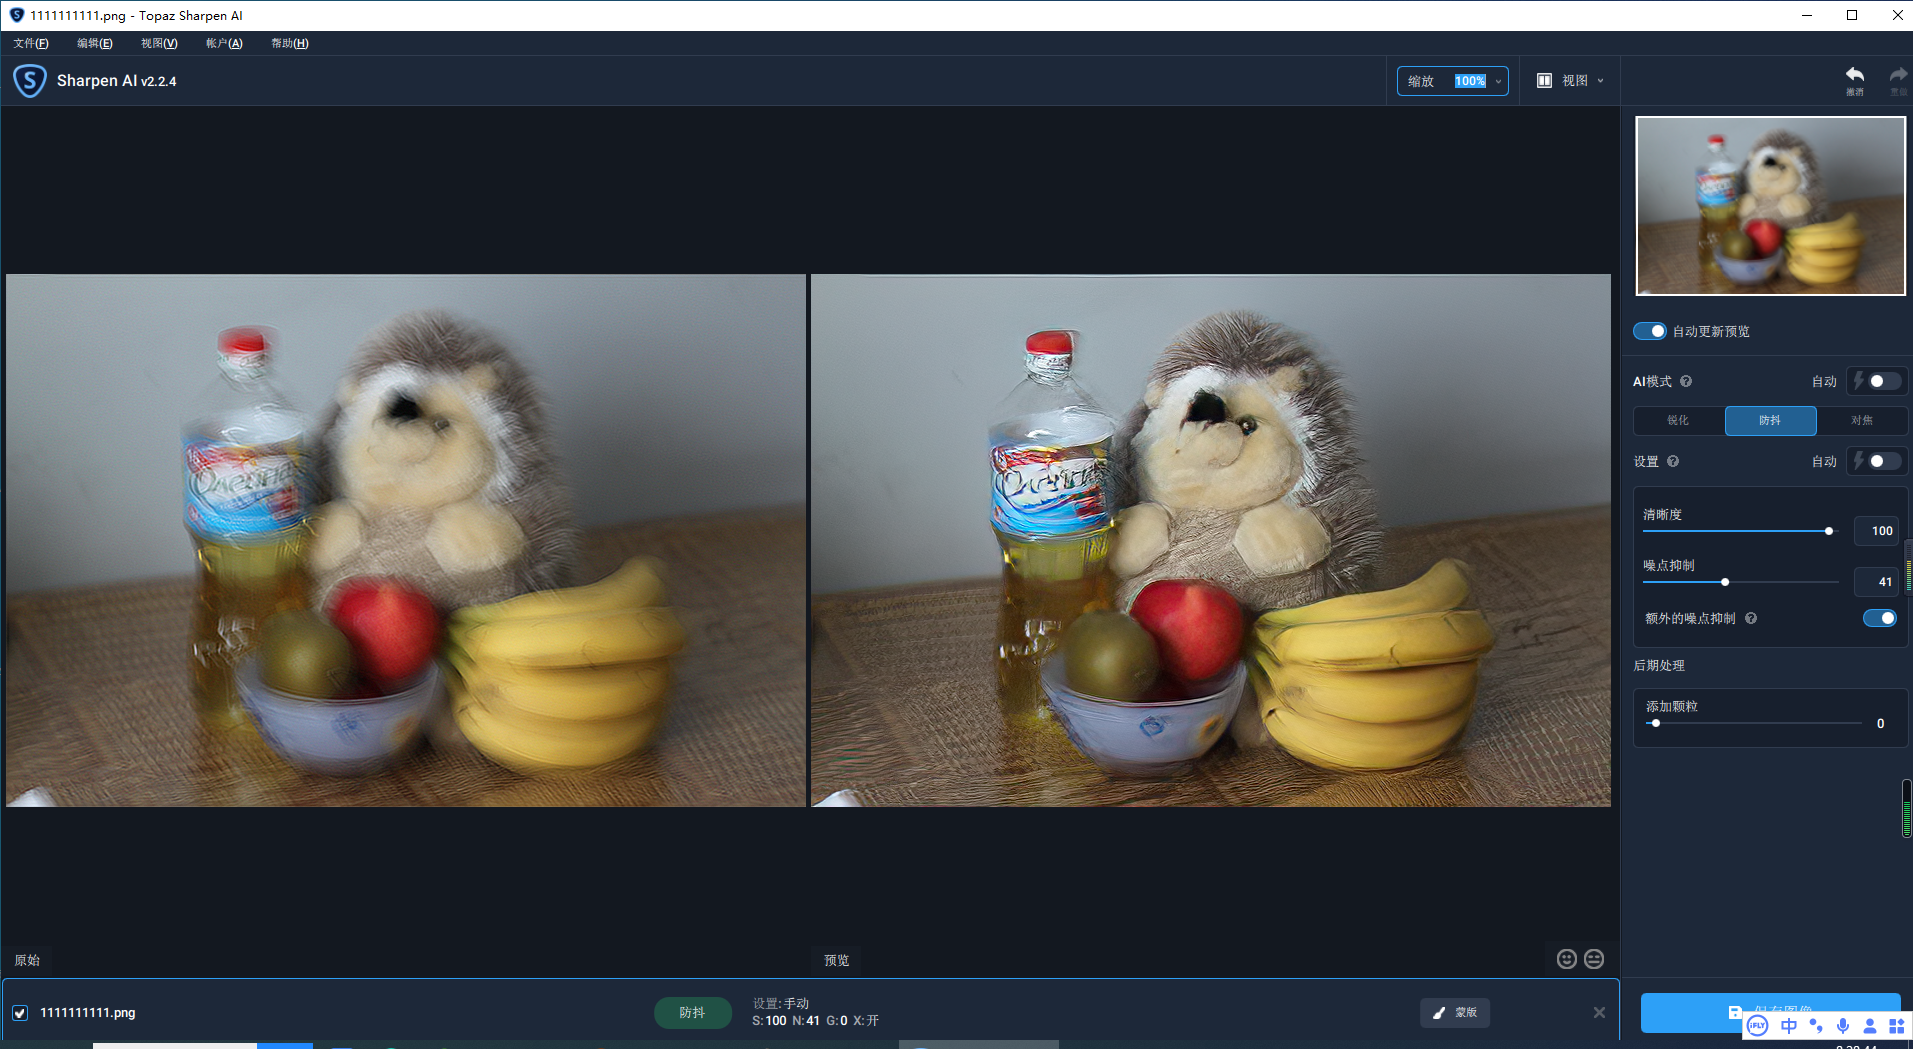Click the 蒙版 mask button
This screenshot has height=1049, width=1913.
(1454, 1013)
